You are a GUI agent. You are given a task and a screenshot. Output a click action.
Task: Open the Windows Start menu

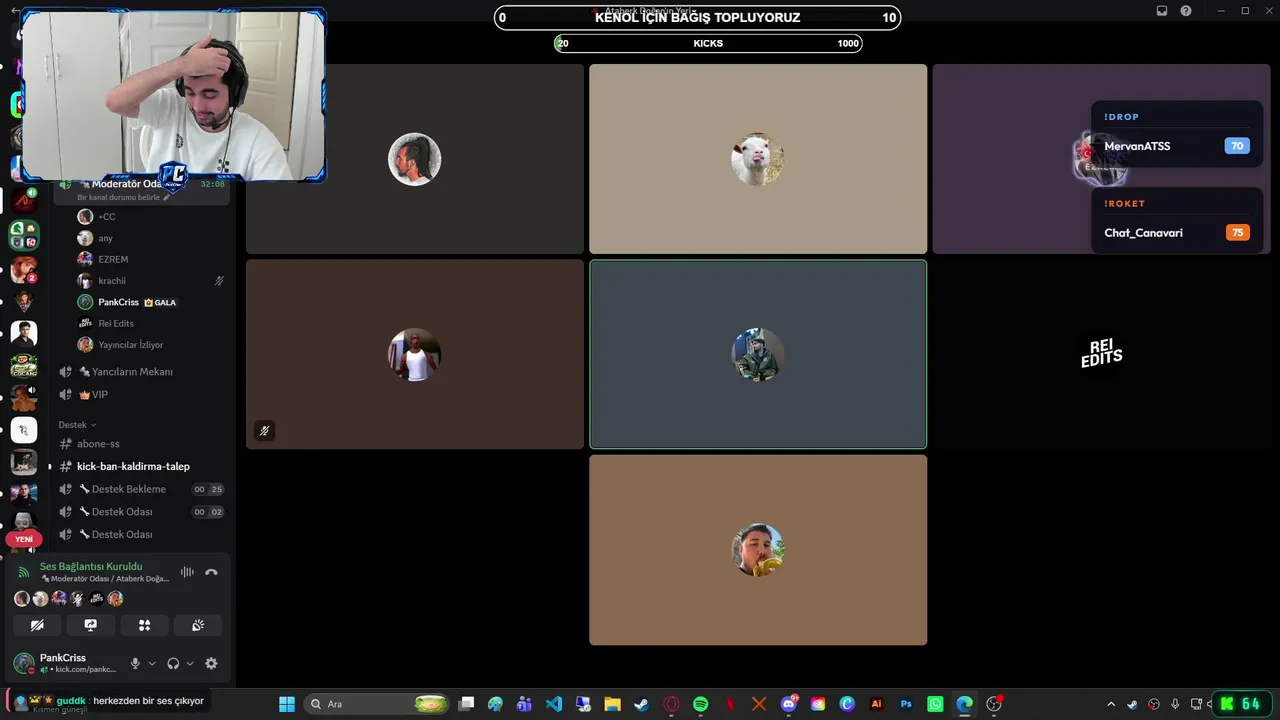(286, 704)
